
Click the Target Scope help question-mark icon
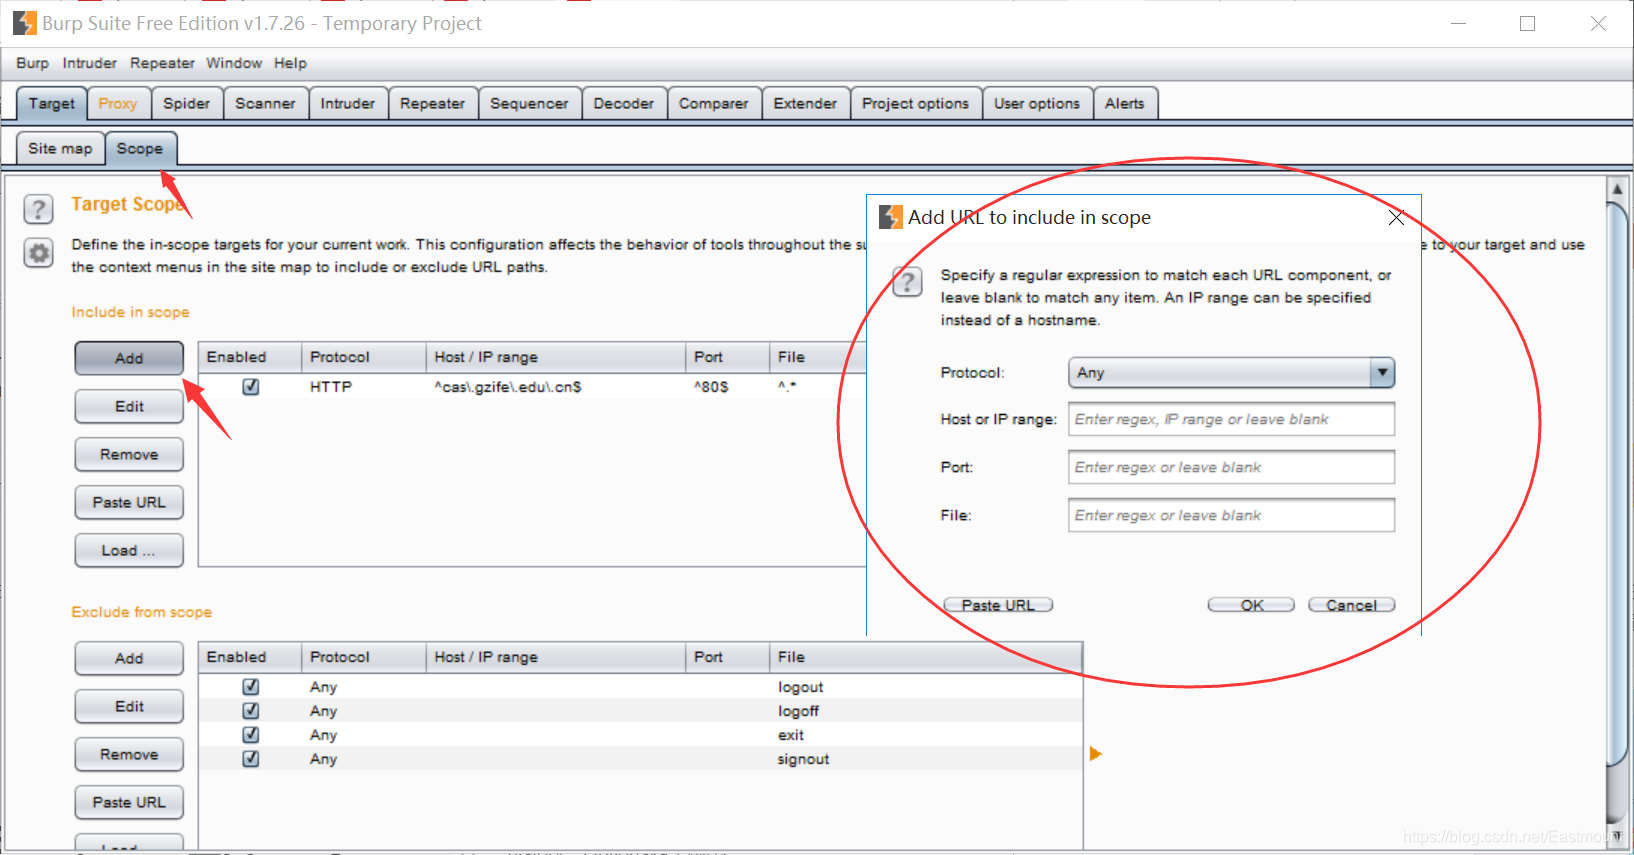click(x=38, y=209)
